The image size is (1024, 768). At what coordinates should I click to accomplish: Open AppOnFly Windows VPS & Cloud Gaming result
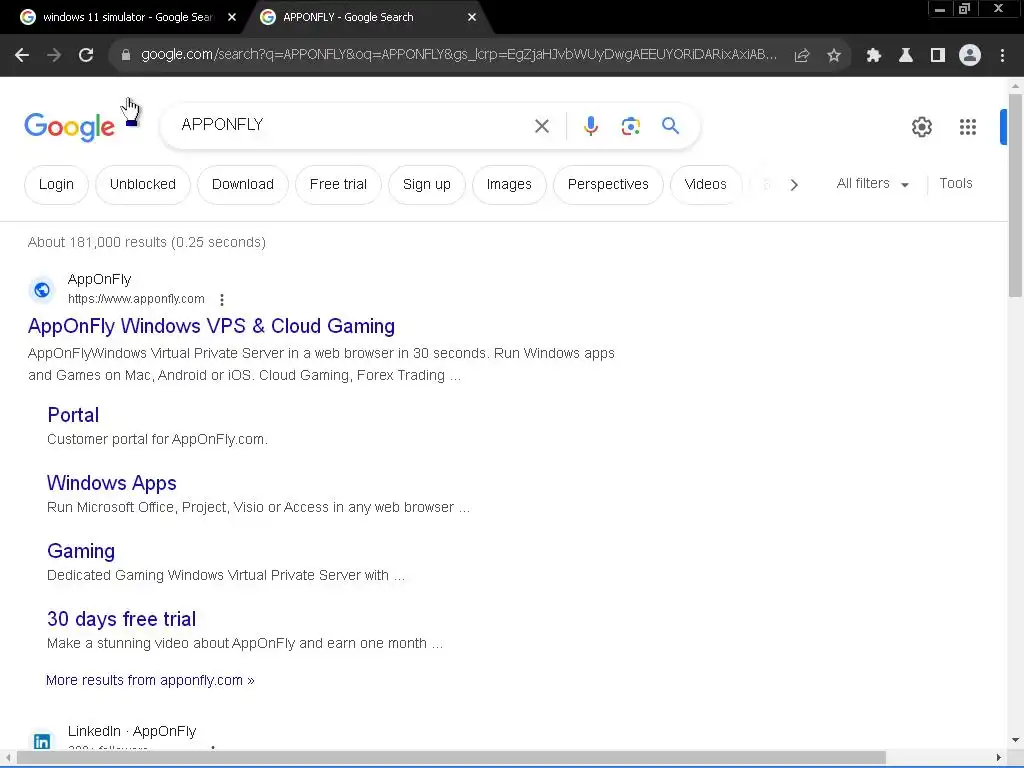click(211, 326)
